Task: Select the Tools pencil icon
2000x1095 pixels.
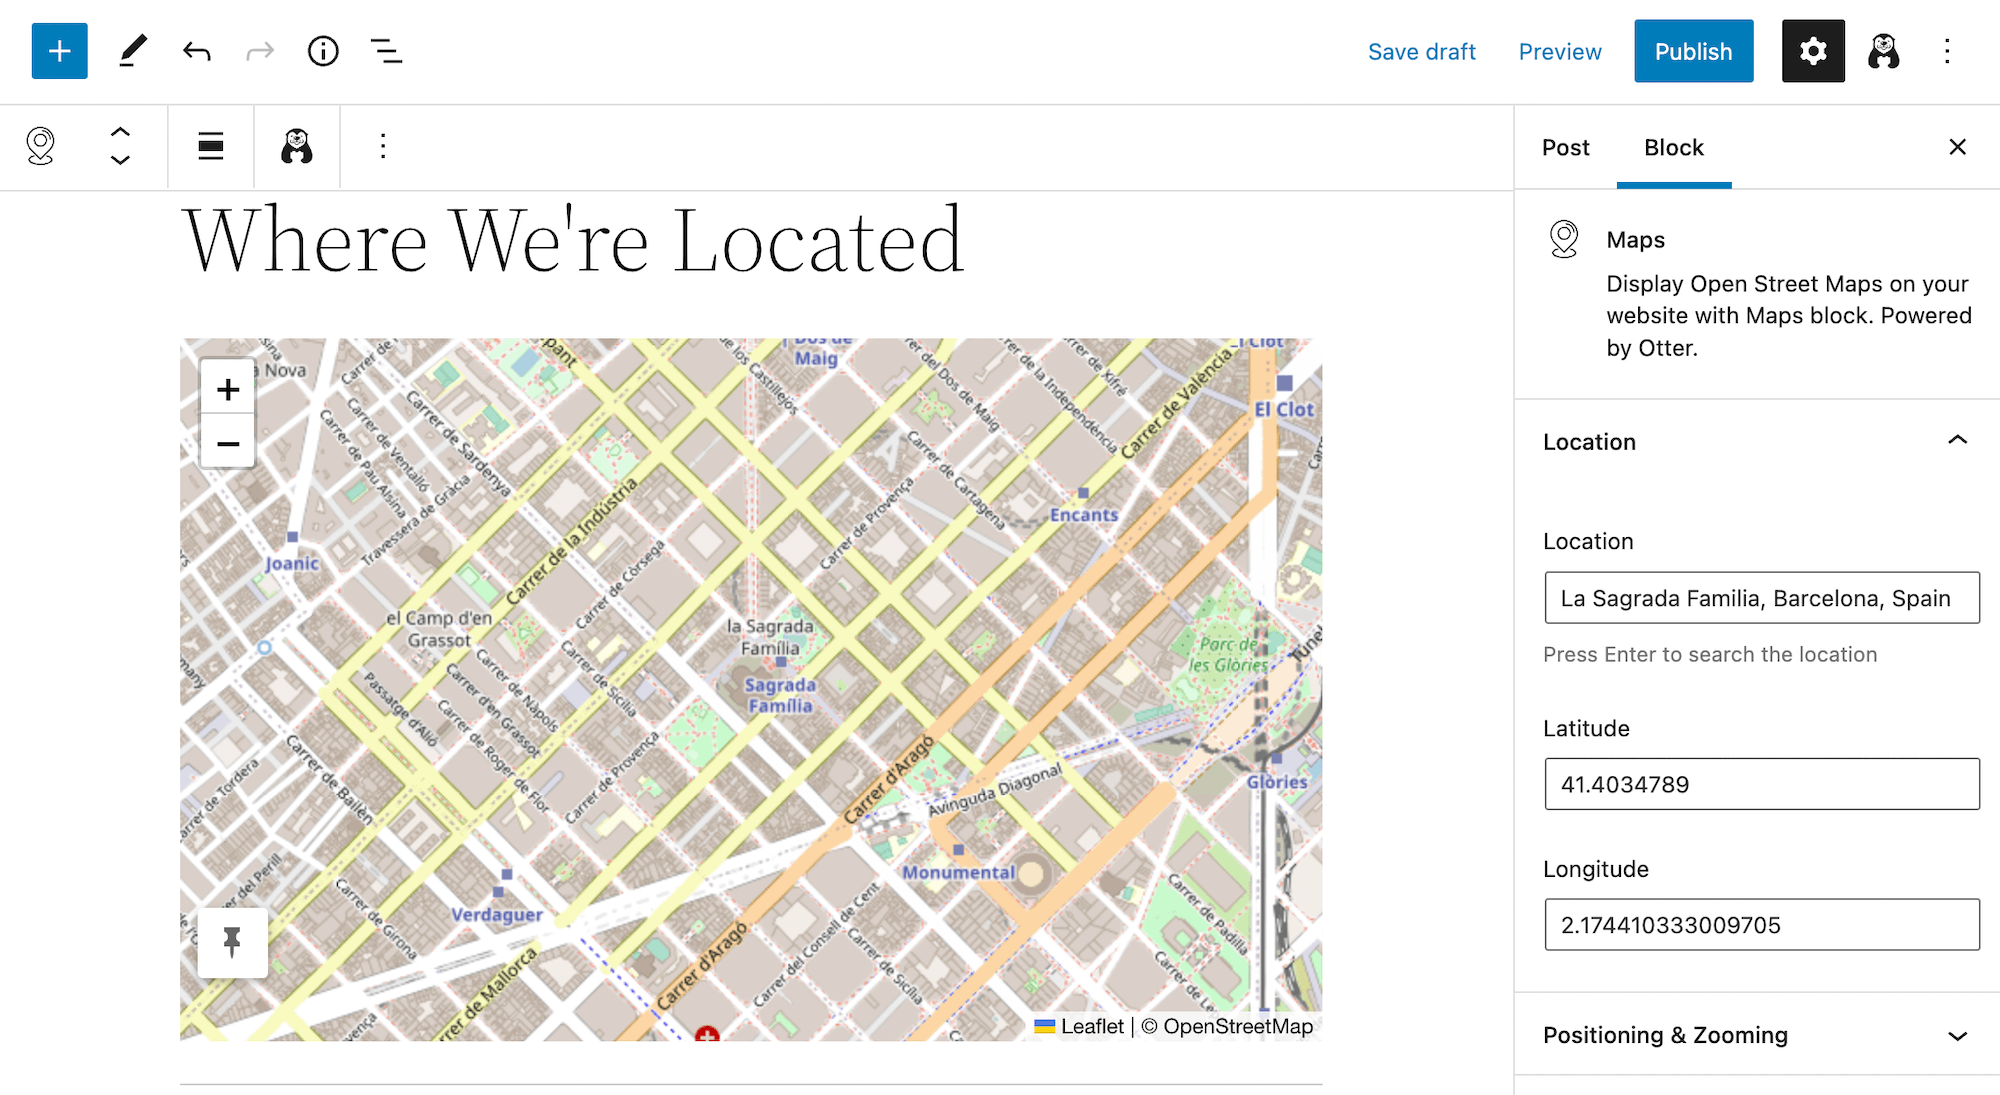Action: click(x=132, y=51)
